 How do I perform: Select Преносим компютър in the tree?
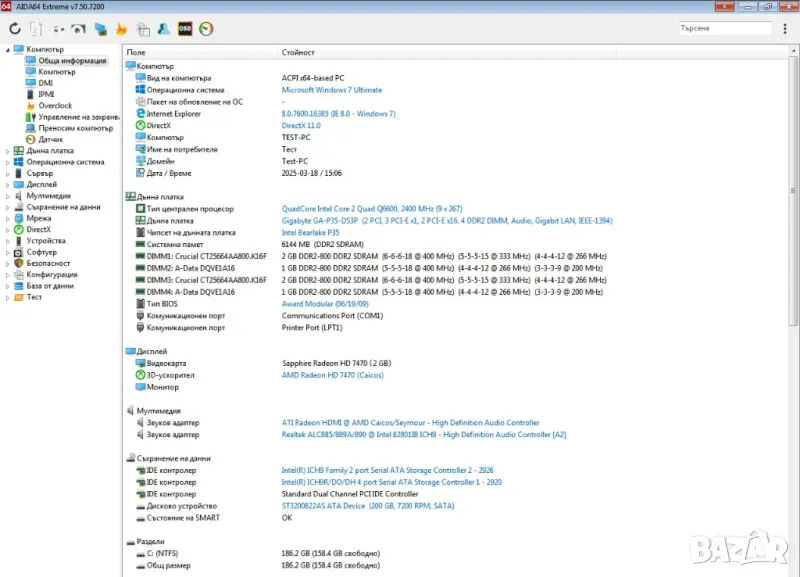[75, 128]
